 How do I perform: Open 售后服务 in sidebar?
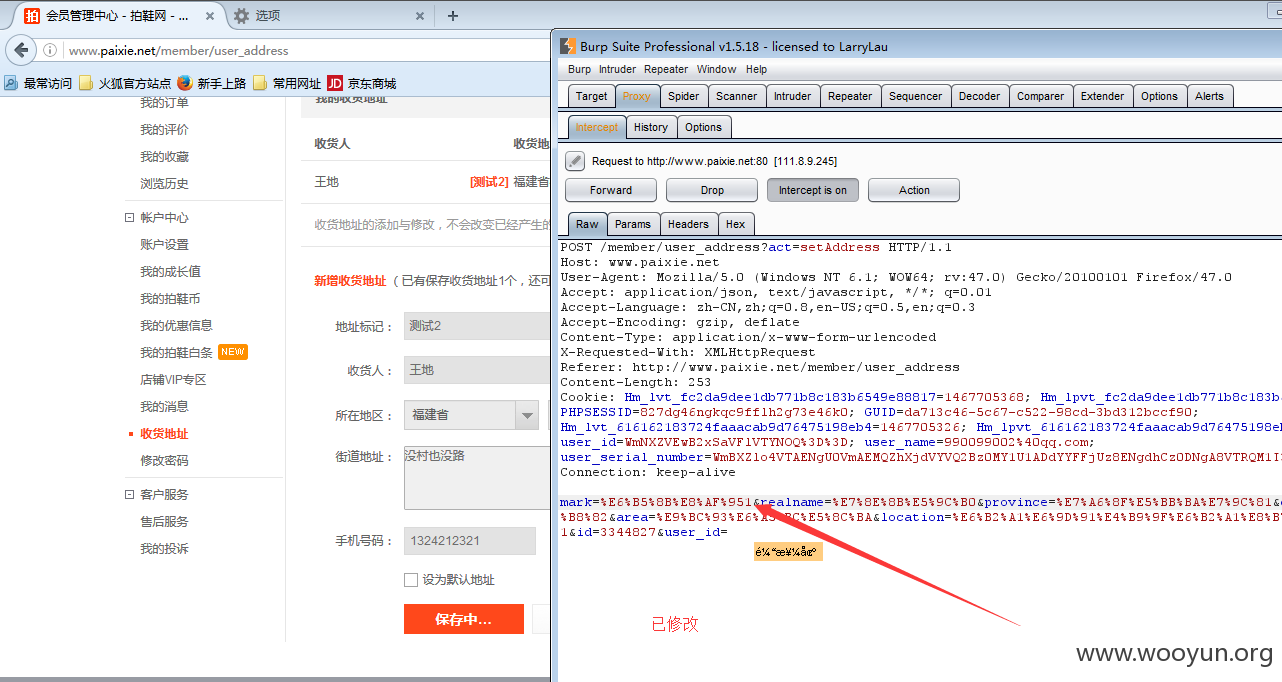click(164, 521)
